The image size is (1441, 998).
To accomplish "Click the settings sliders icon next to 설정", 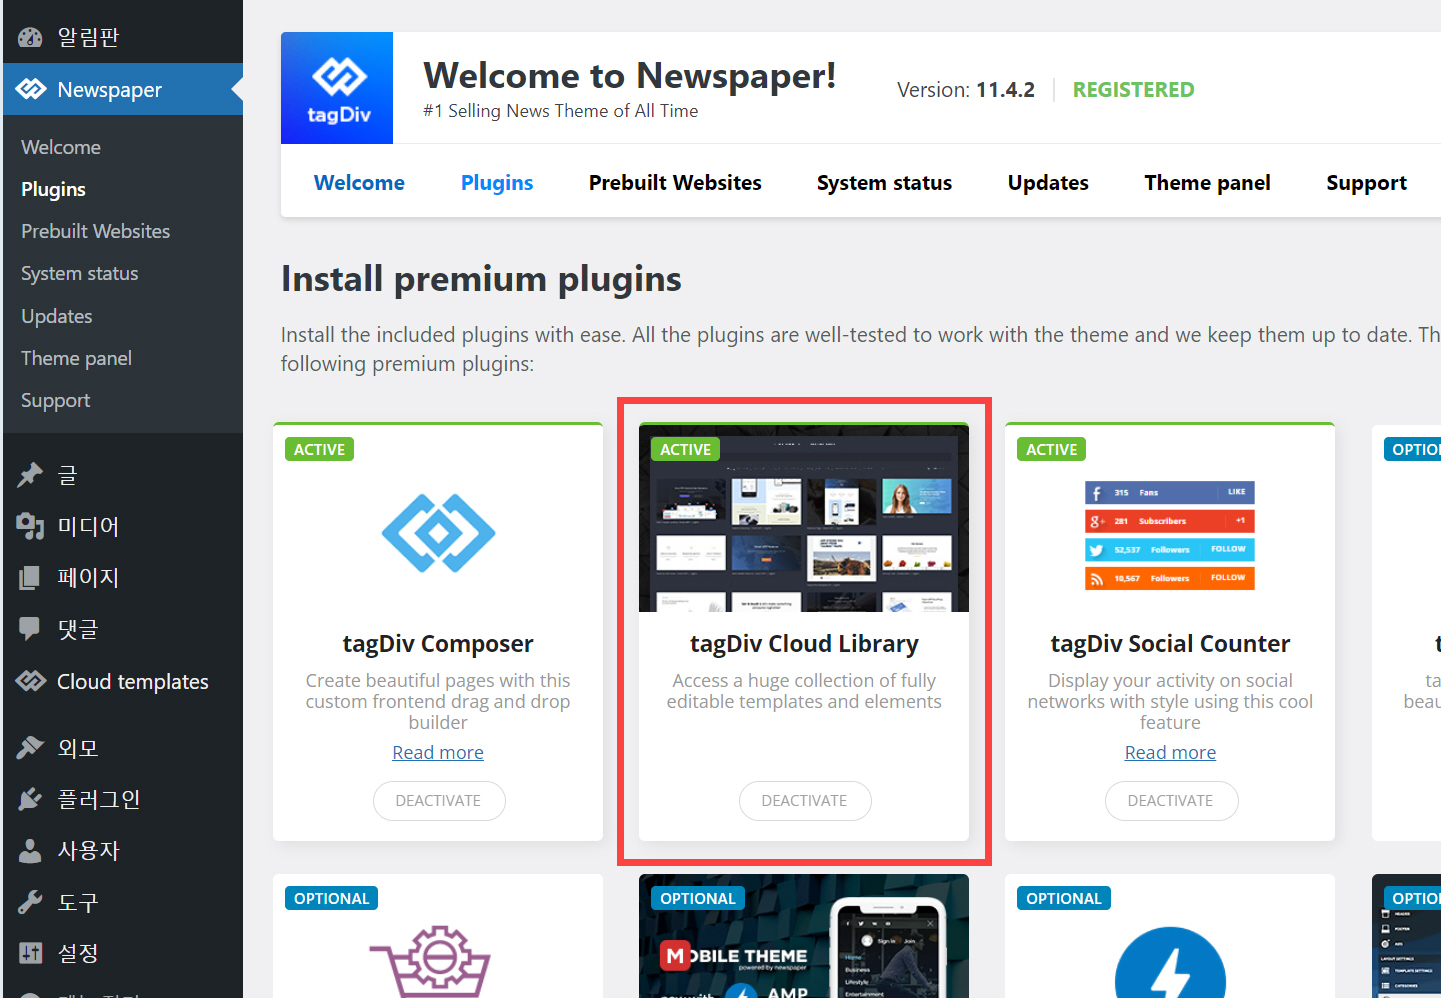I will point(30,953).
